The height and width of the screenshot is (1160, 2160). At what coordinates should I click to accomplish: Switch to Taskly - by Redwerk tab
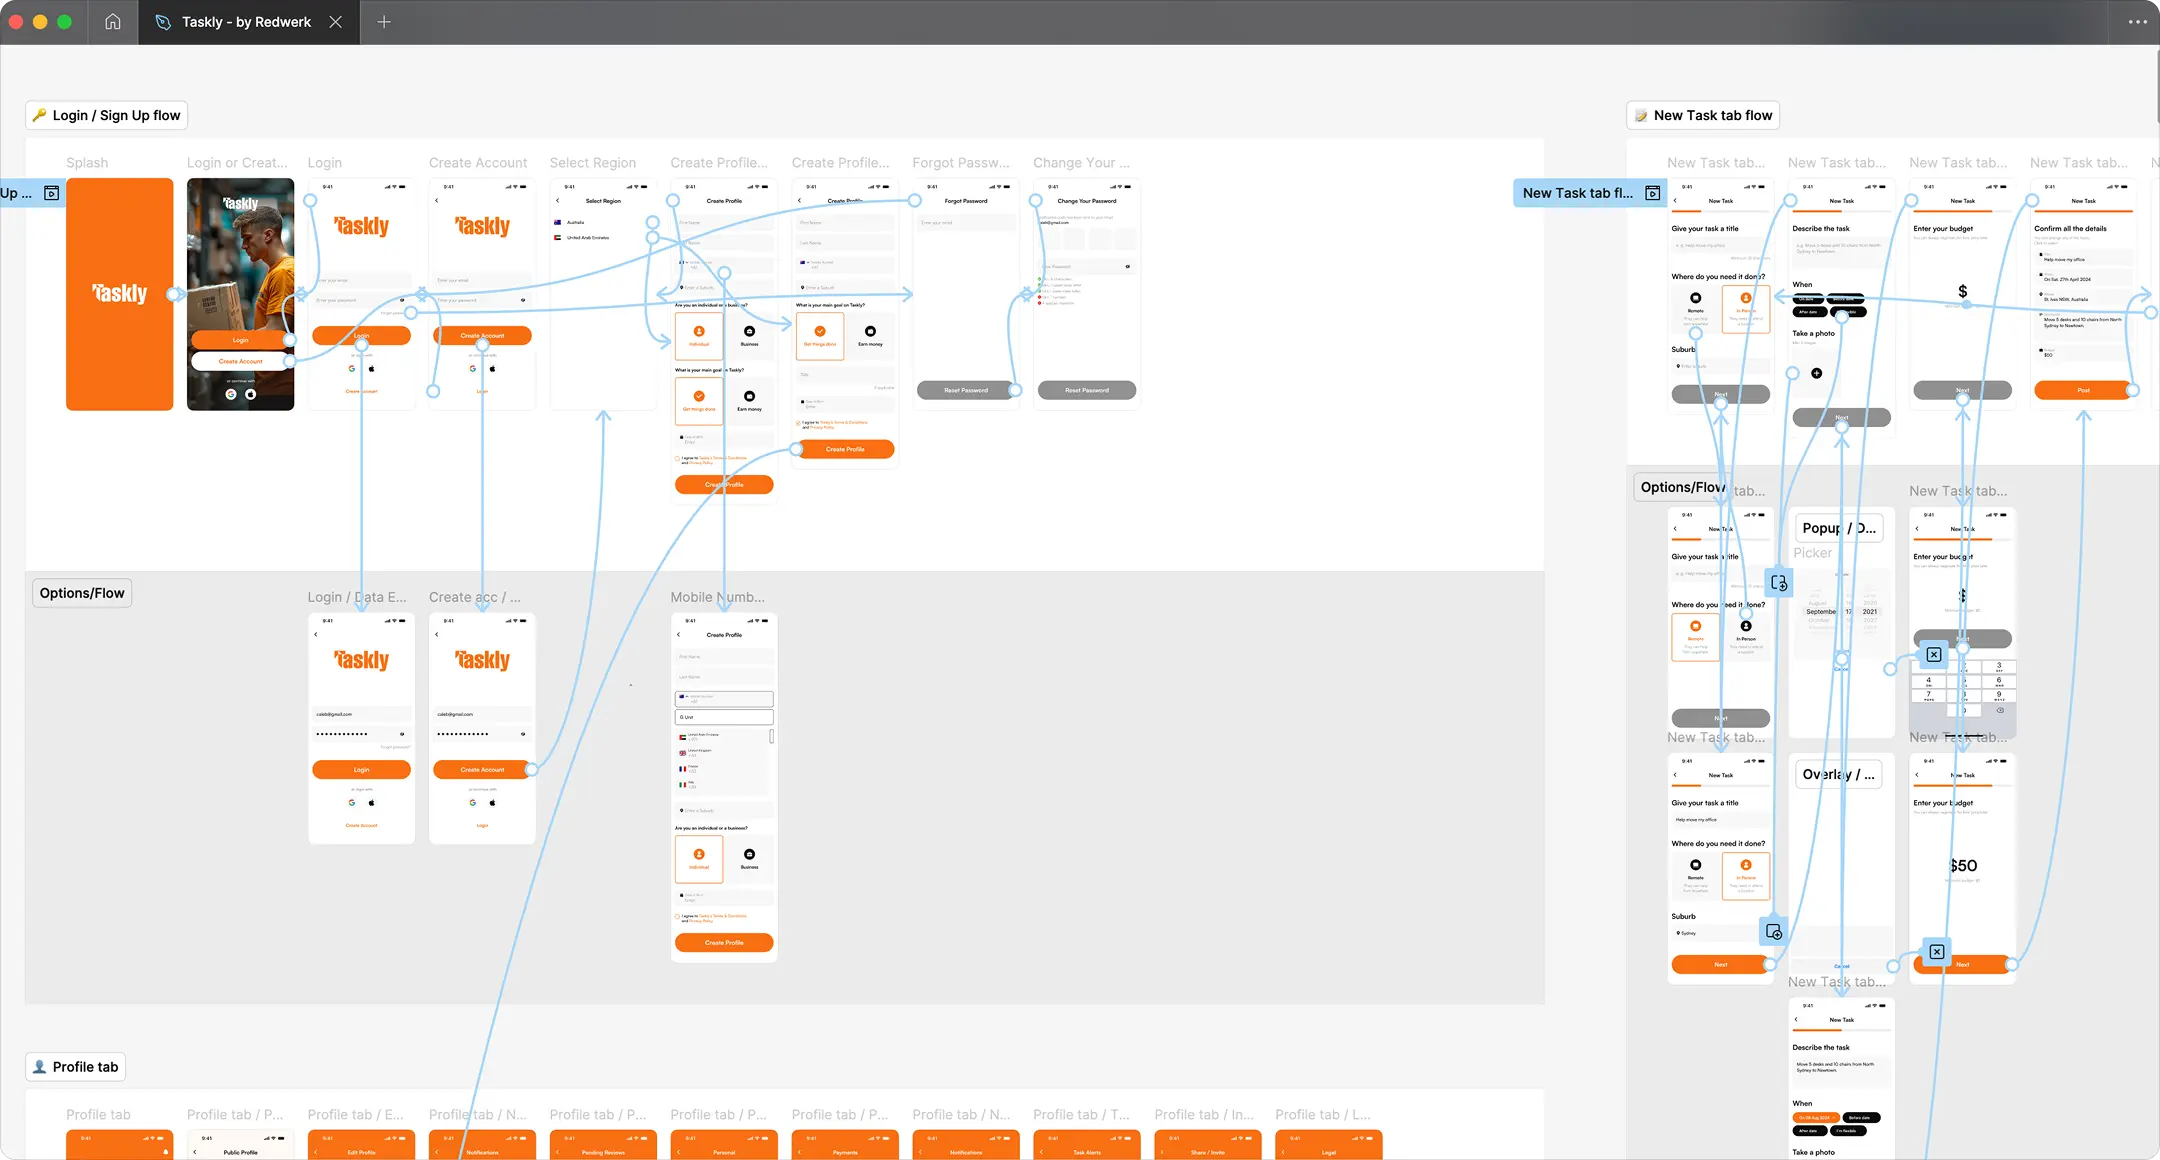pos(246,22)
